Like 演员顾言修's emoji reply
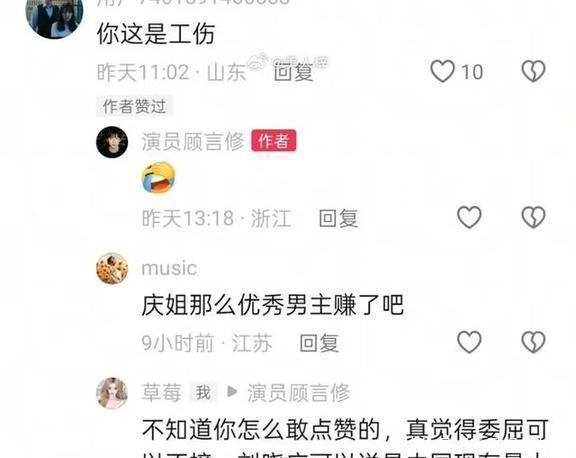 (469, 217)
